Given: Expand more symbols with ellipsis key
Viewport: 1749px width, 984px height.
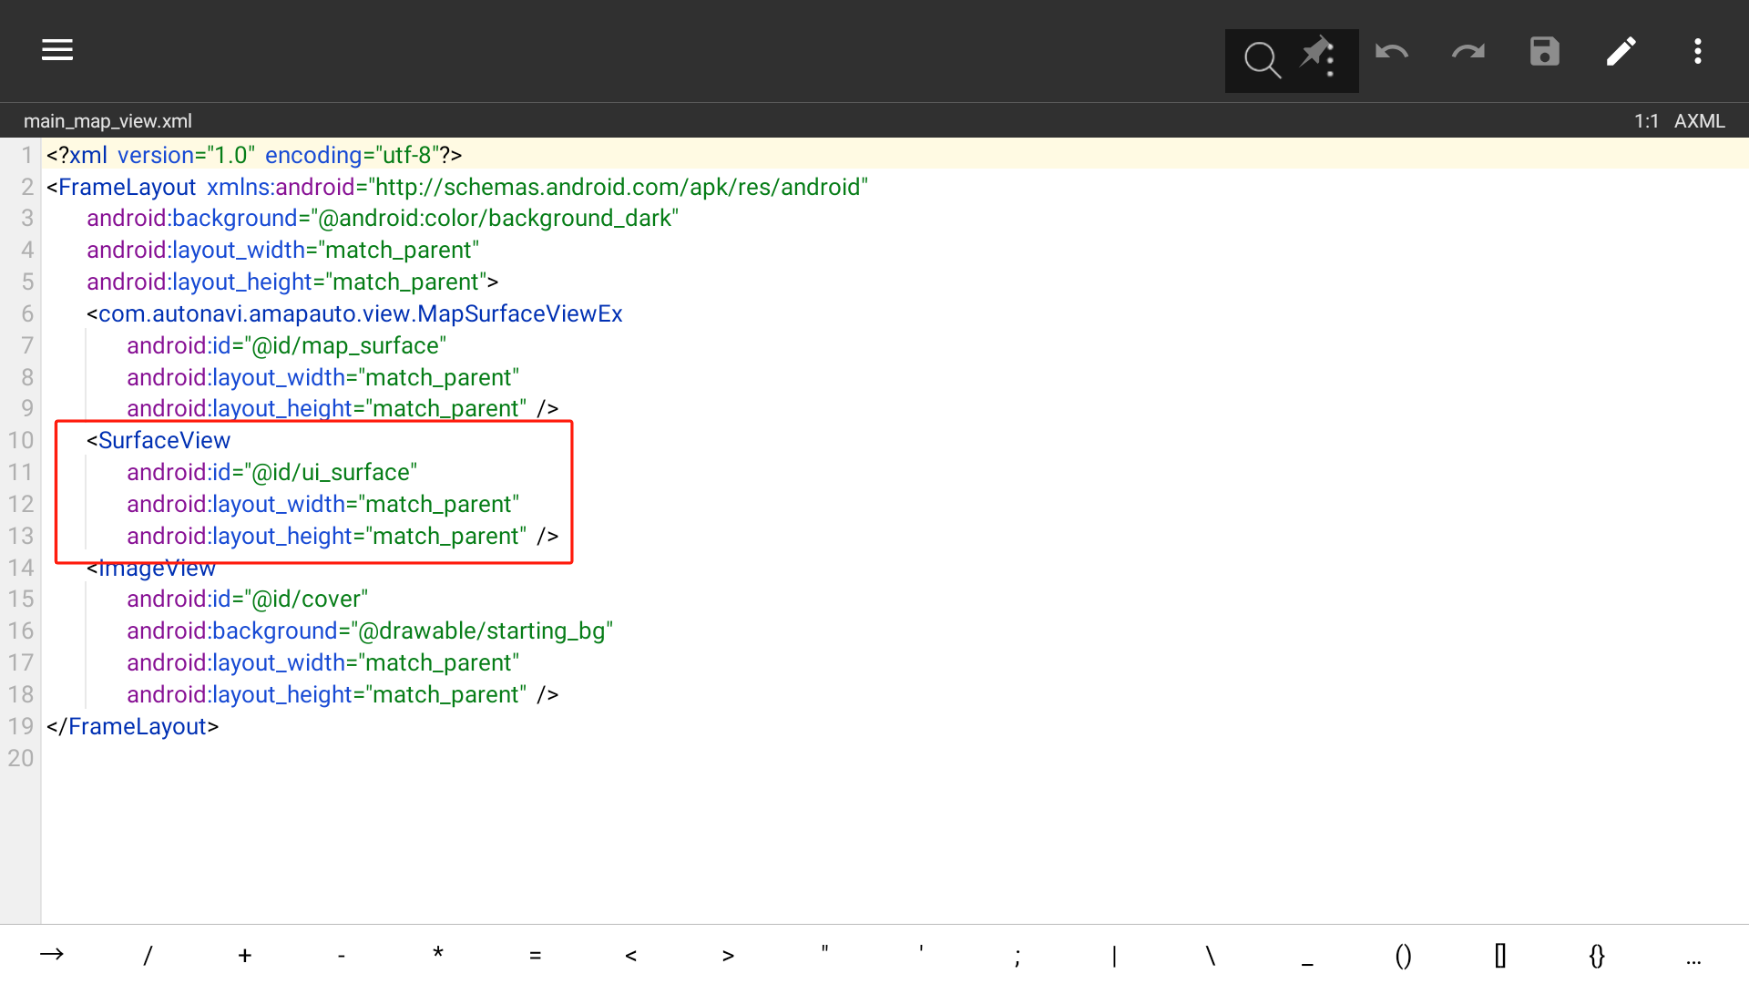Looking at the screenshot, I should click(x=1693, y=958).
